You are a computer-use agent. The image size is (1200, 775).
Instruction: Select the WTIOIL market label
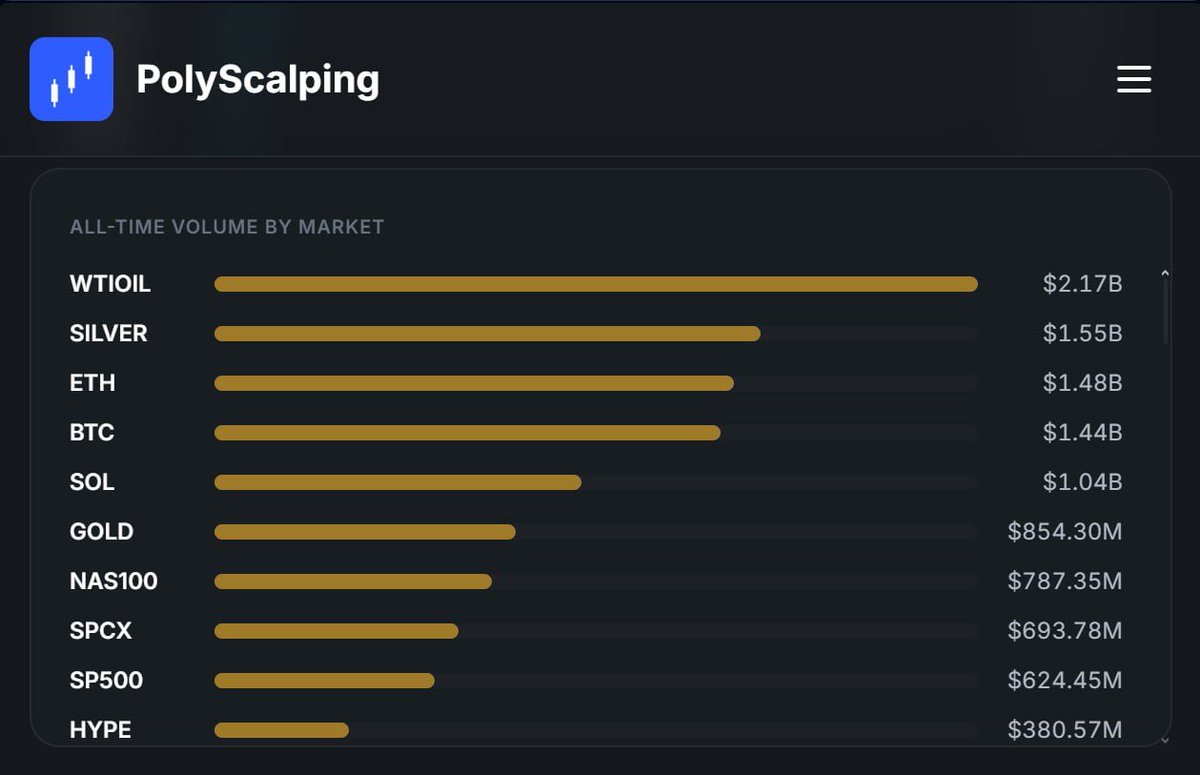pyautogui.click(x=110, y=284)
